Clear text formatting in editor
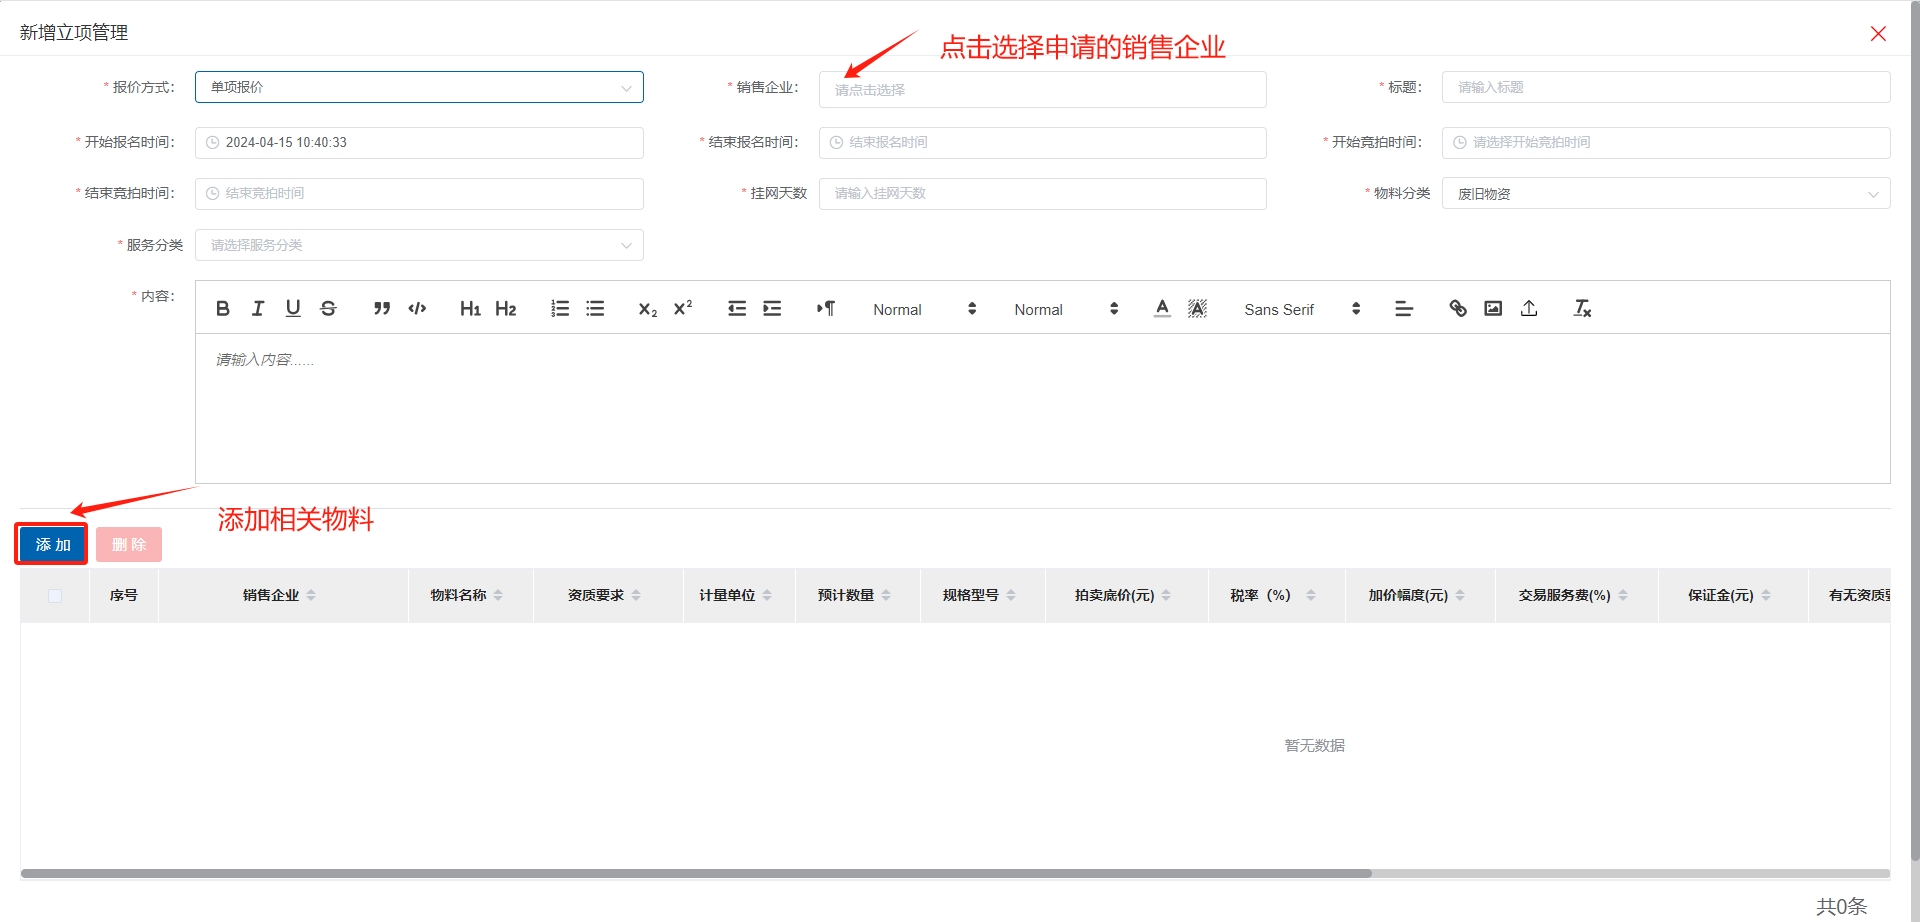 (x=1582, y=309)
